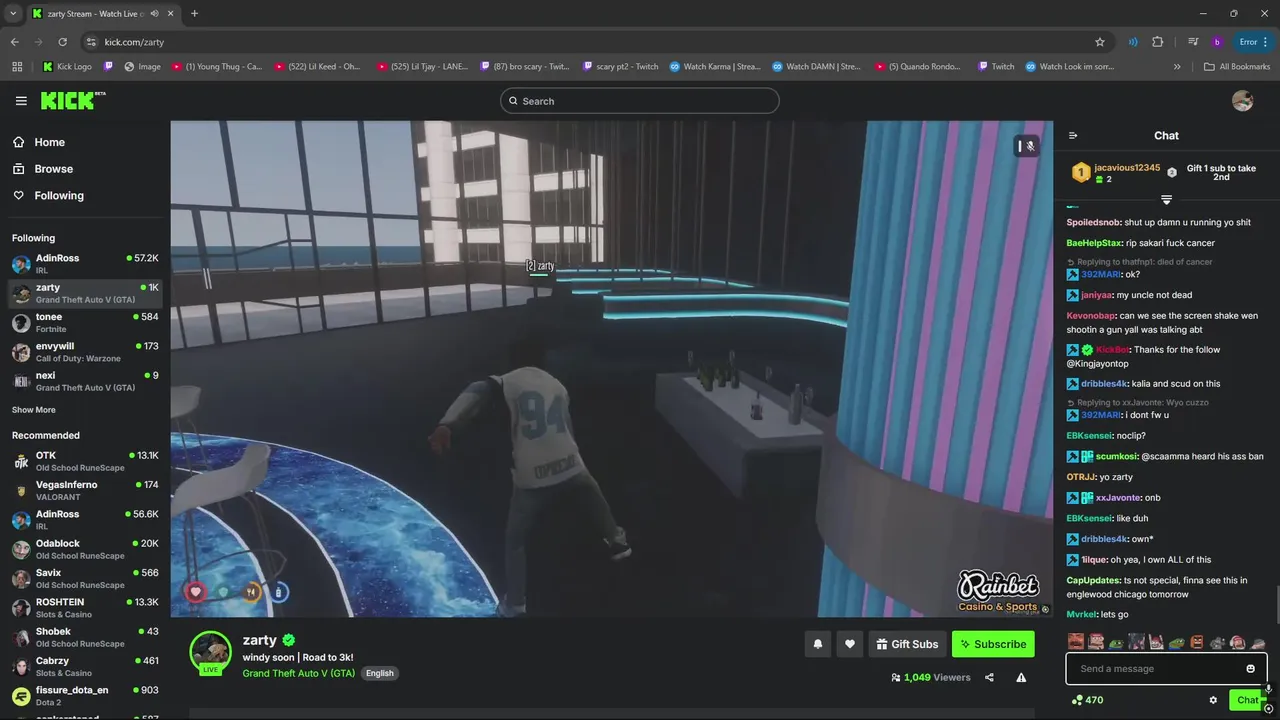1280x720 pixels.
Task: Show more bookmarks with the overflow chevron
Action: coord(1177,67)
